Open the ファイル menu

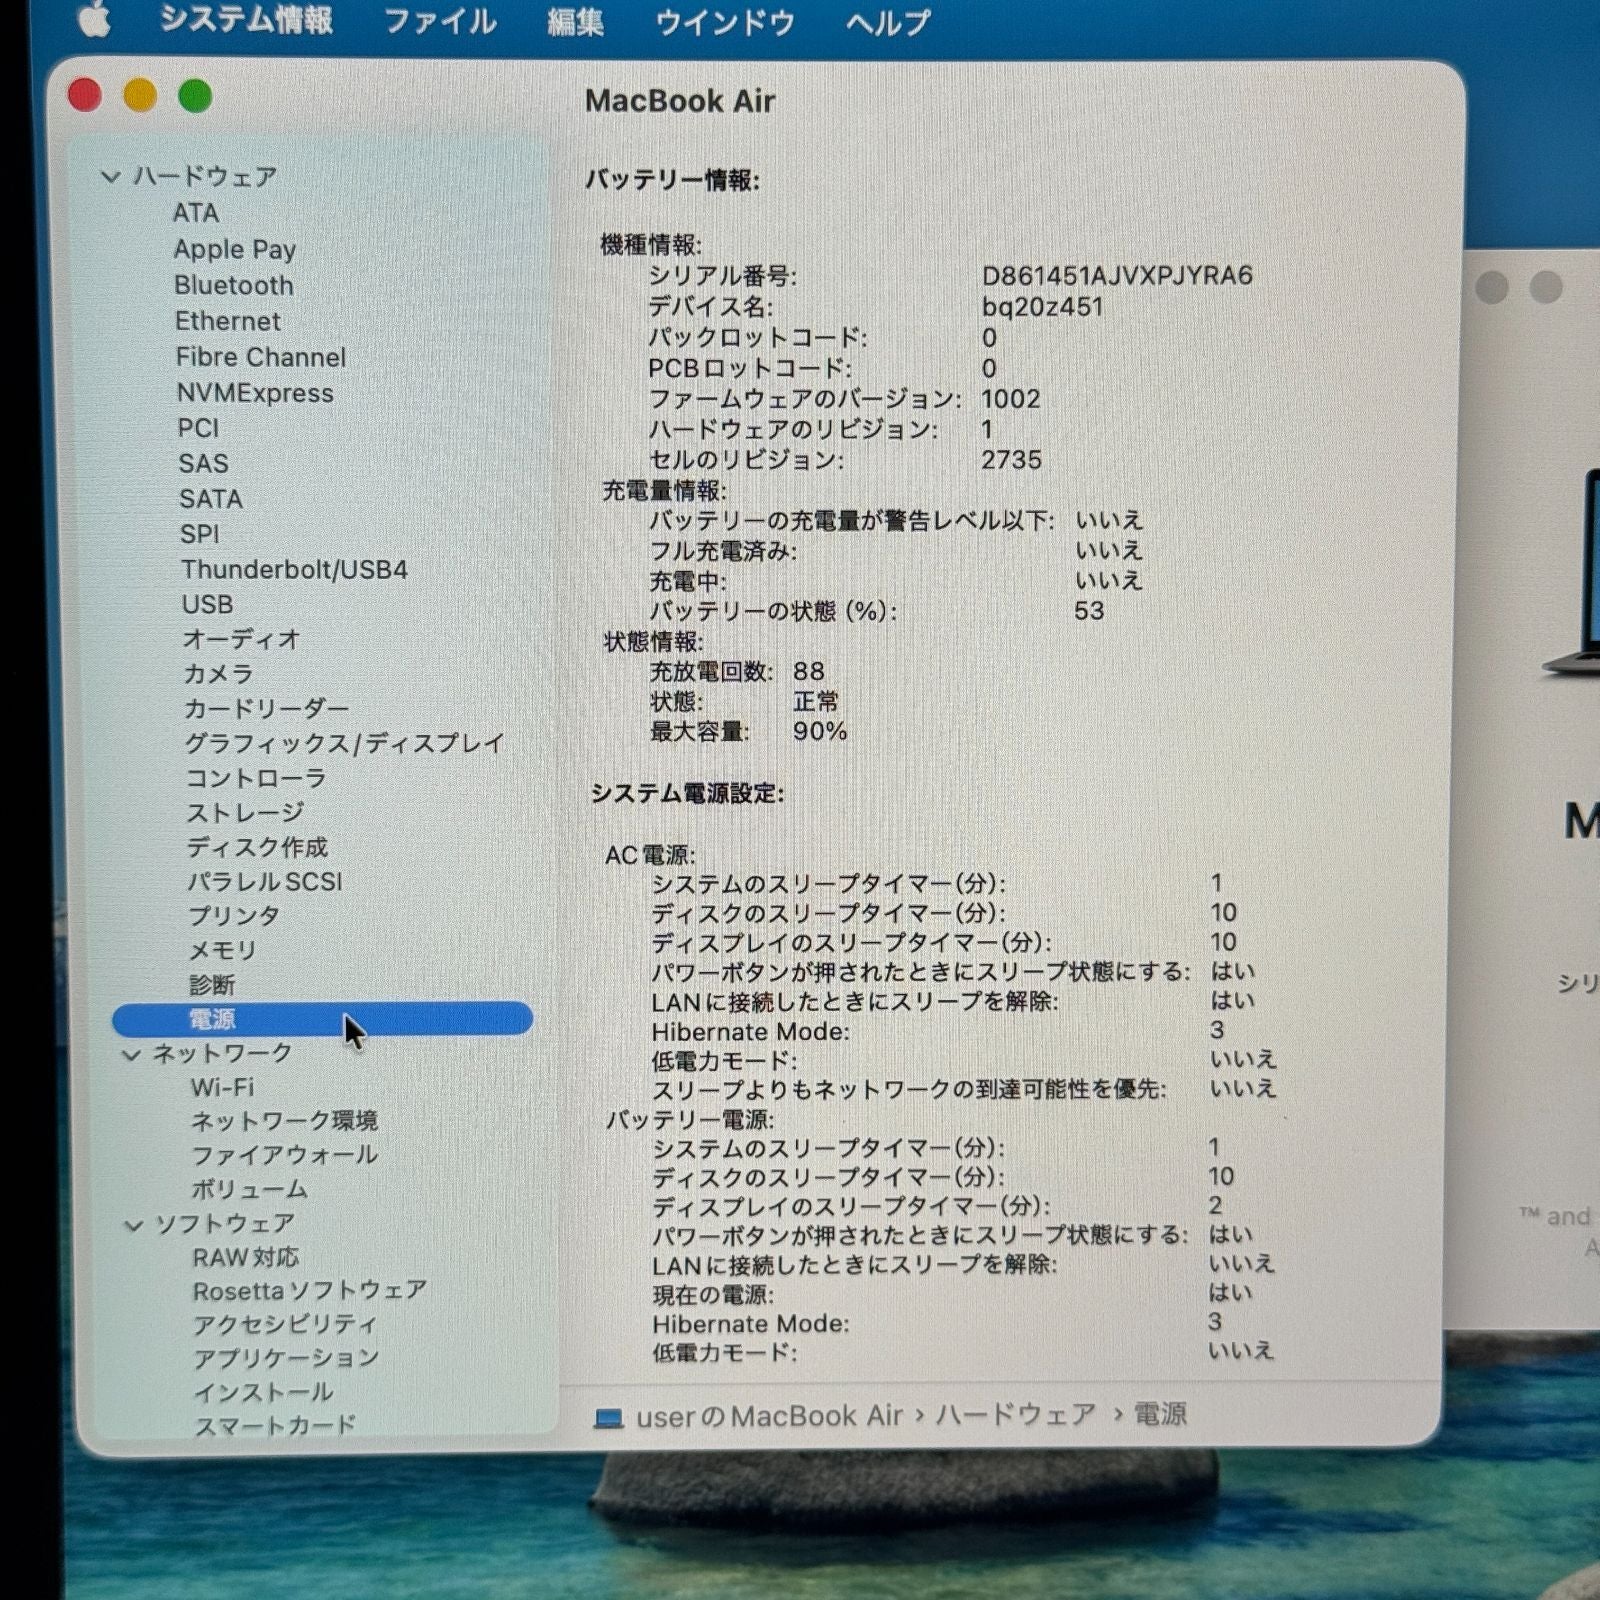click(440, 21)
